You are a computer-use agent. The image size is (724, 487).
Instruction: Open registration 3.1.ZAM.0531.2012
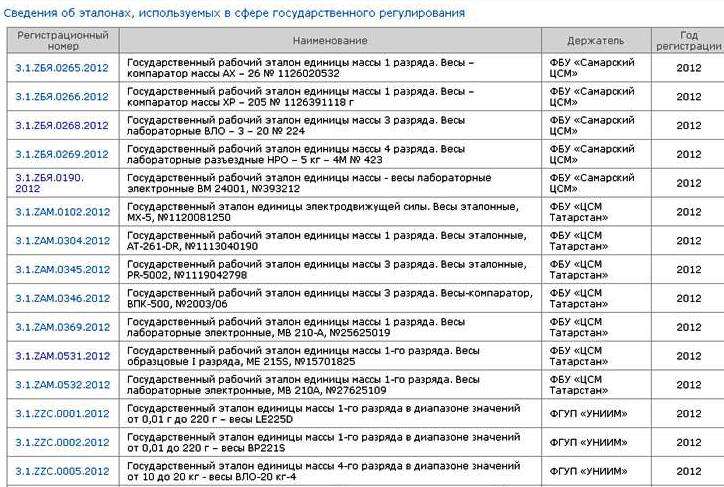[62, 356]
